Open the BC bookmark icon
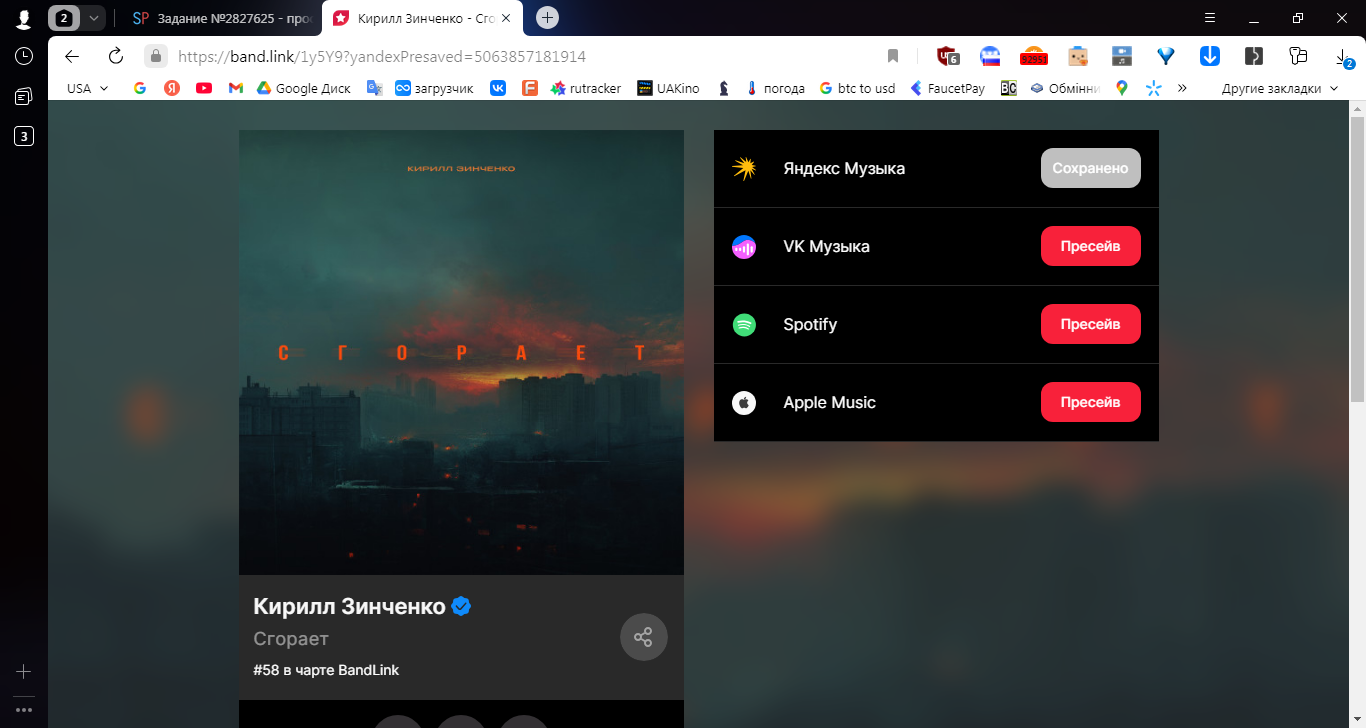 1009,88
